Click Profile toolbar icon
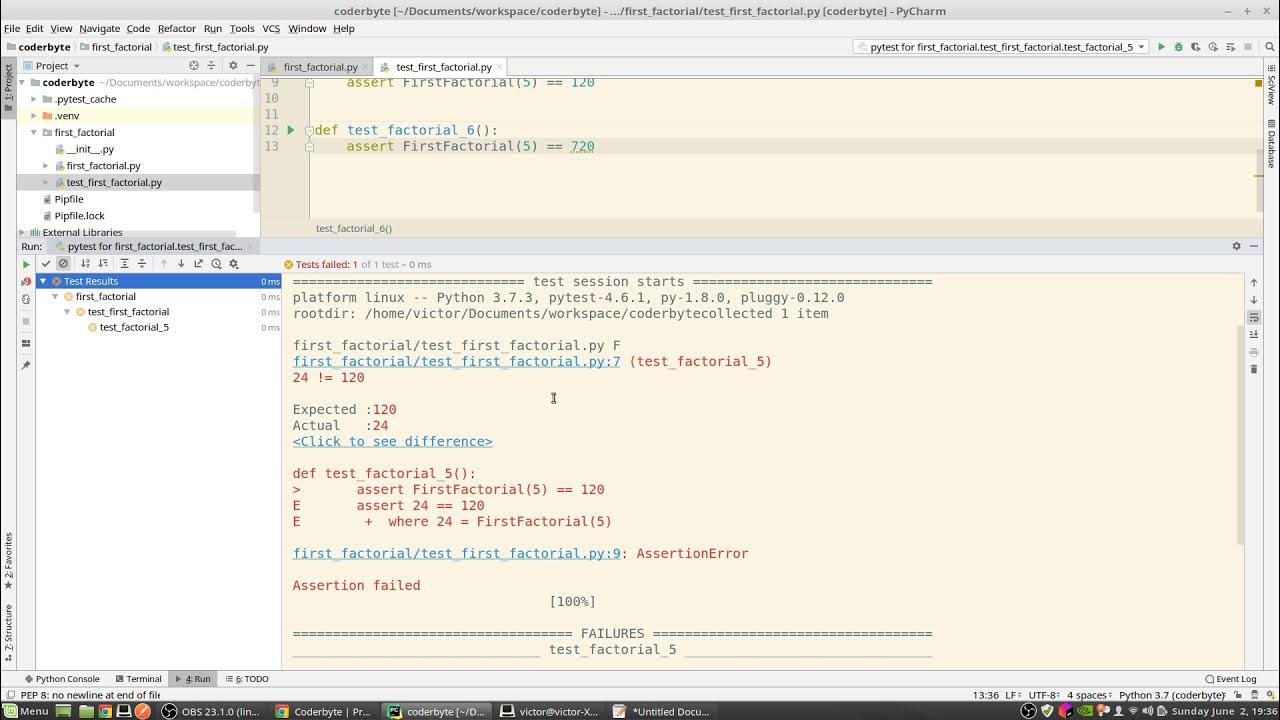The image size is (1280, 720). tap(1213, 47)
